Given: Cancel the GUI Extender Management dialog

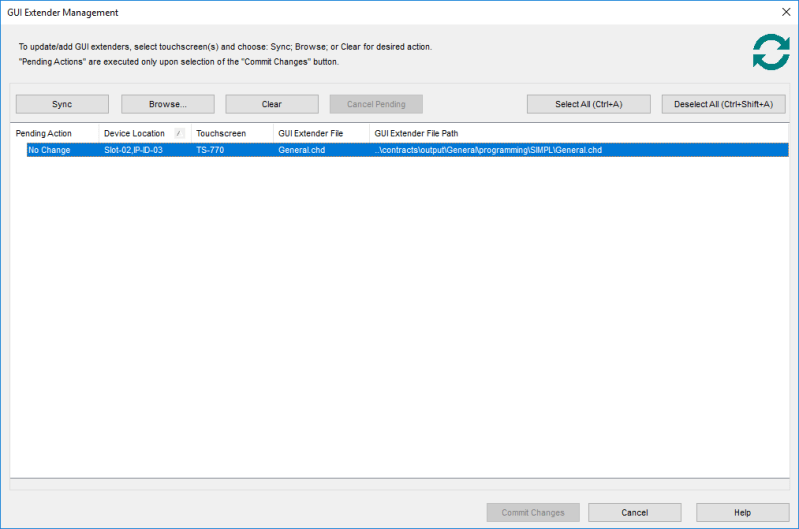Looking at the screenshot, I should click(635, 512).
